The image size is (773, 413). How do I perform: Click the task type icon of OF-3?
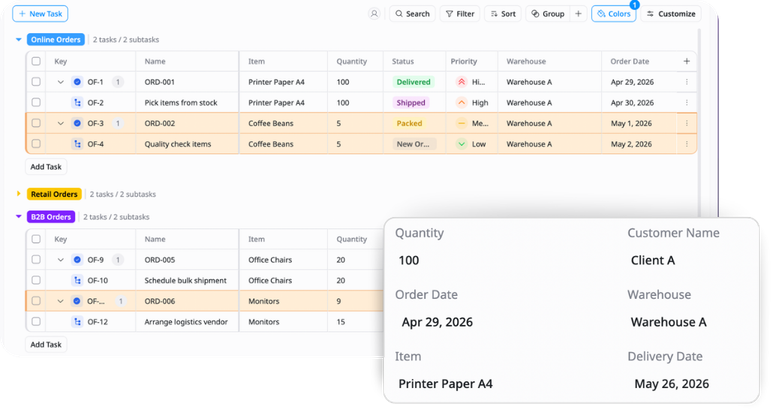(77, 123)
